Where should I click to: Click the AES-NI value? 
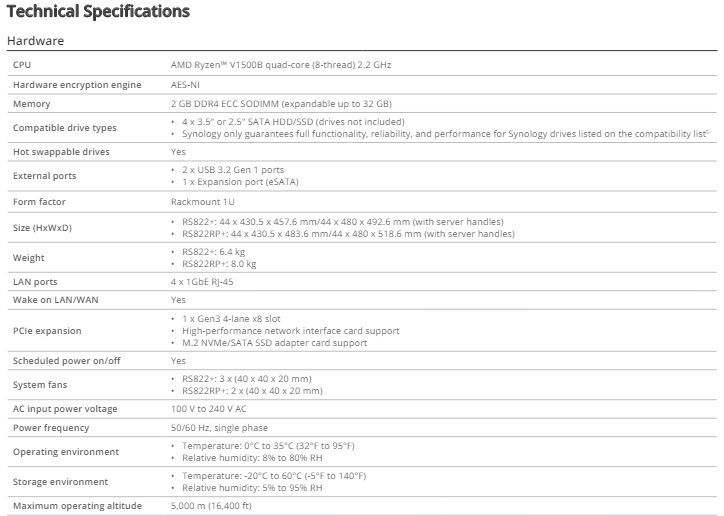(x=187, y=84)
